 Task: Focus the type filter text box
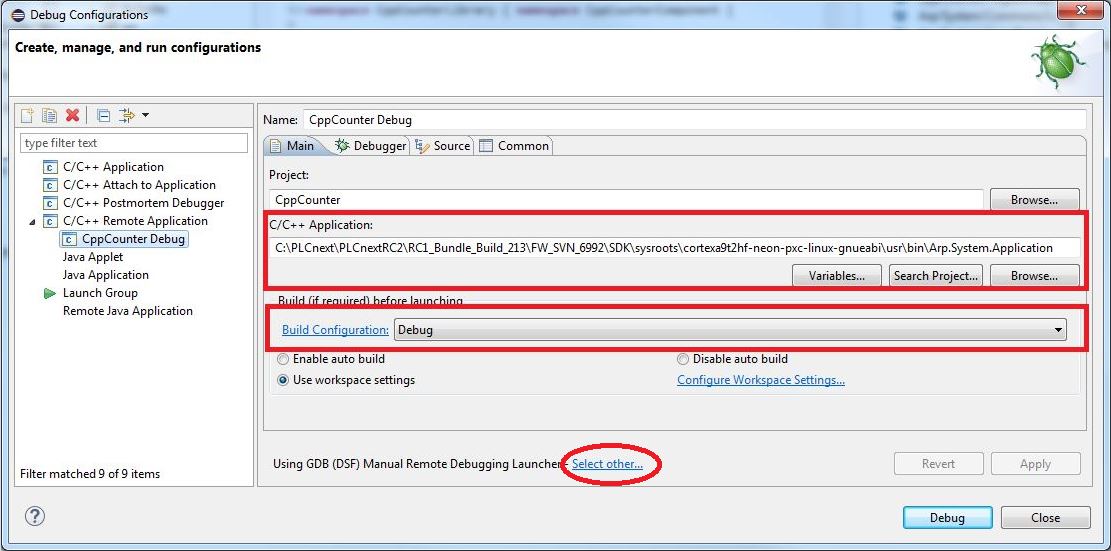tap(134, 143)
